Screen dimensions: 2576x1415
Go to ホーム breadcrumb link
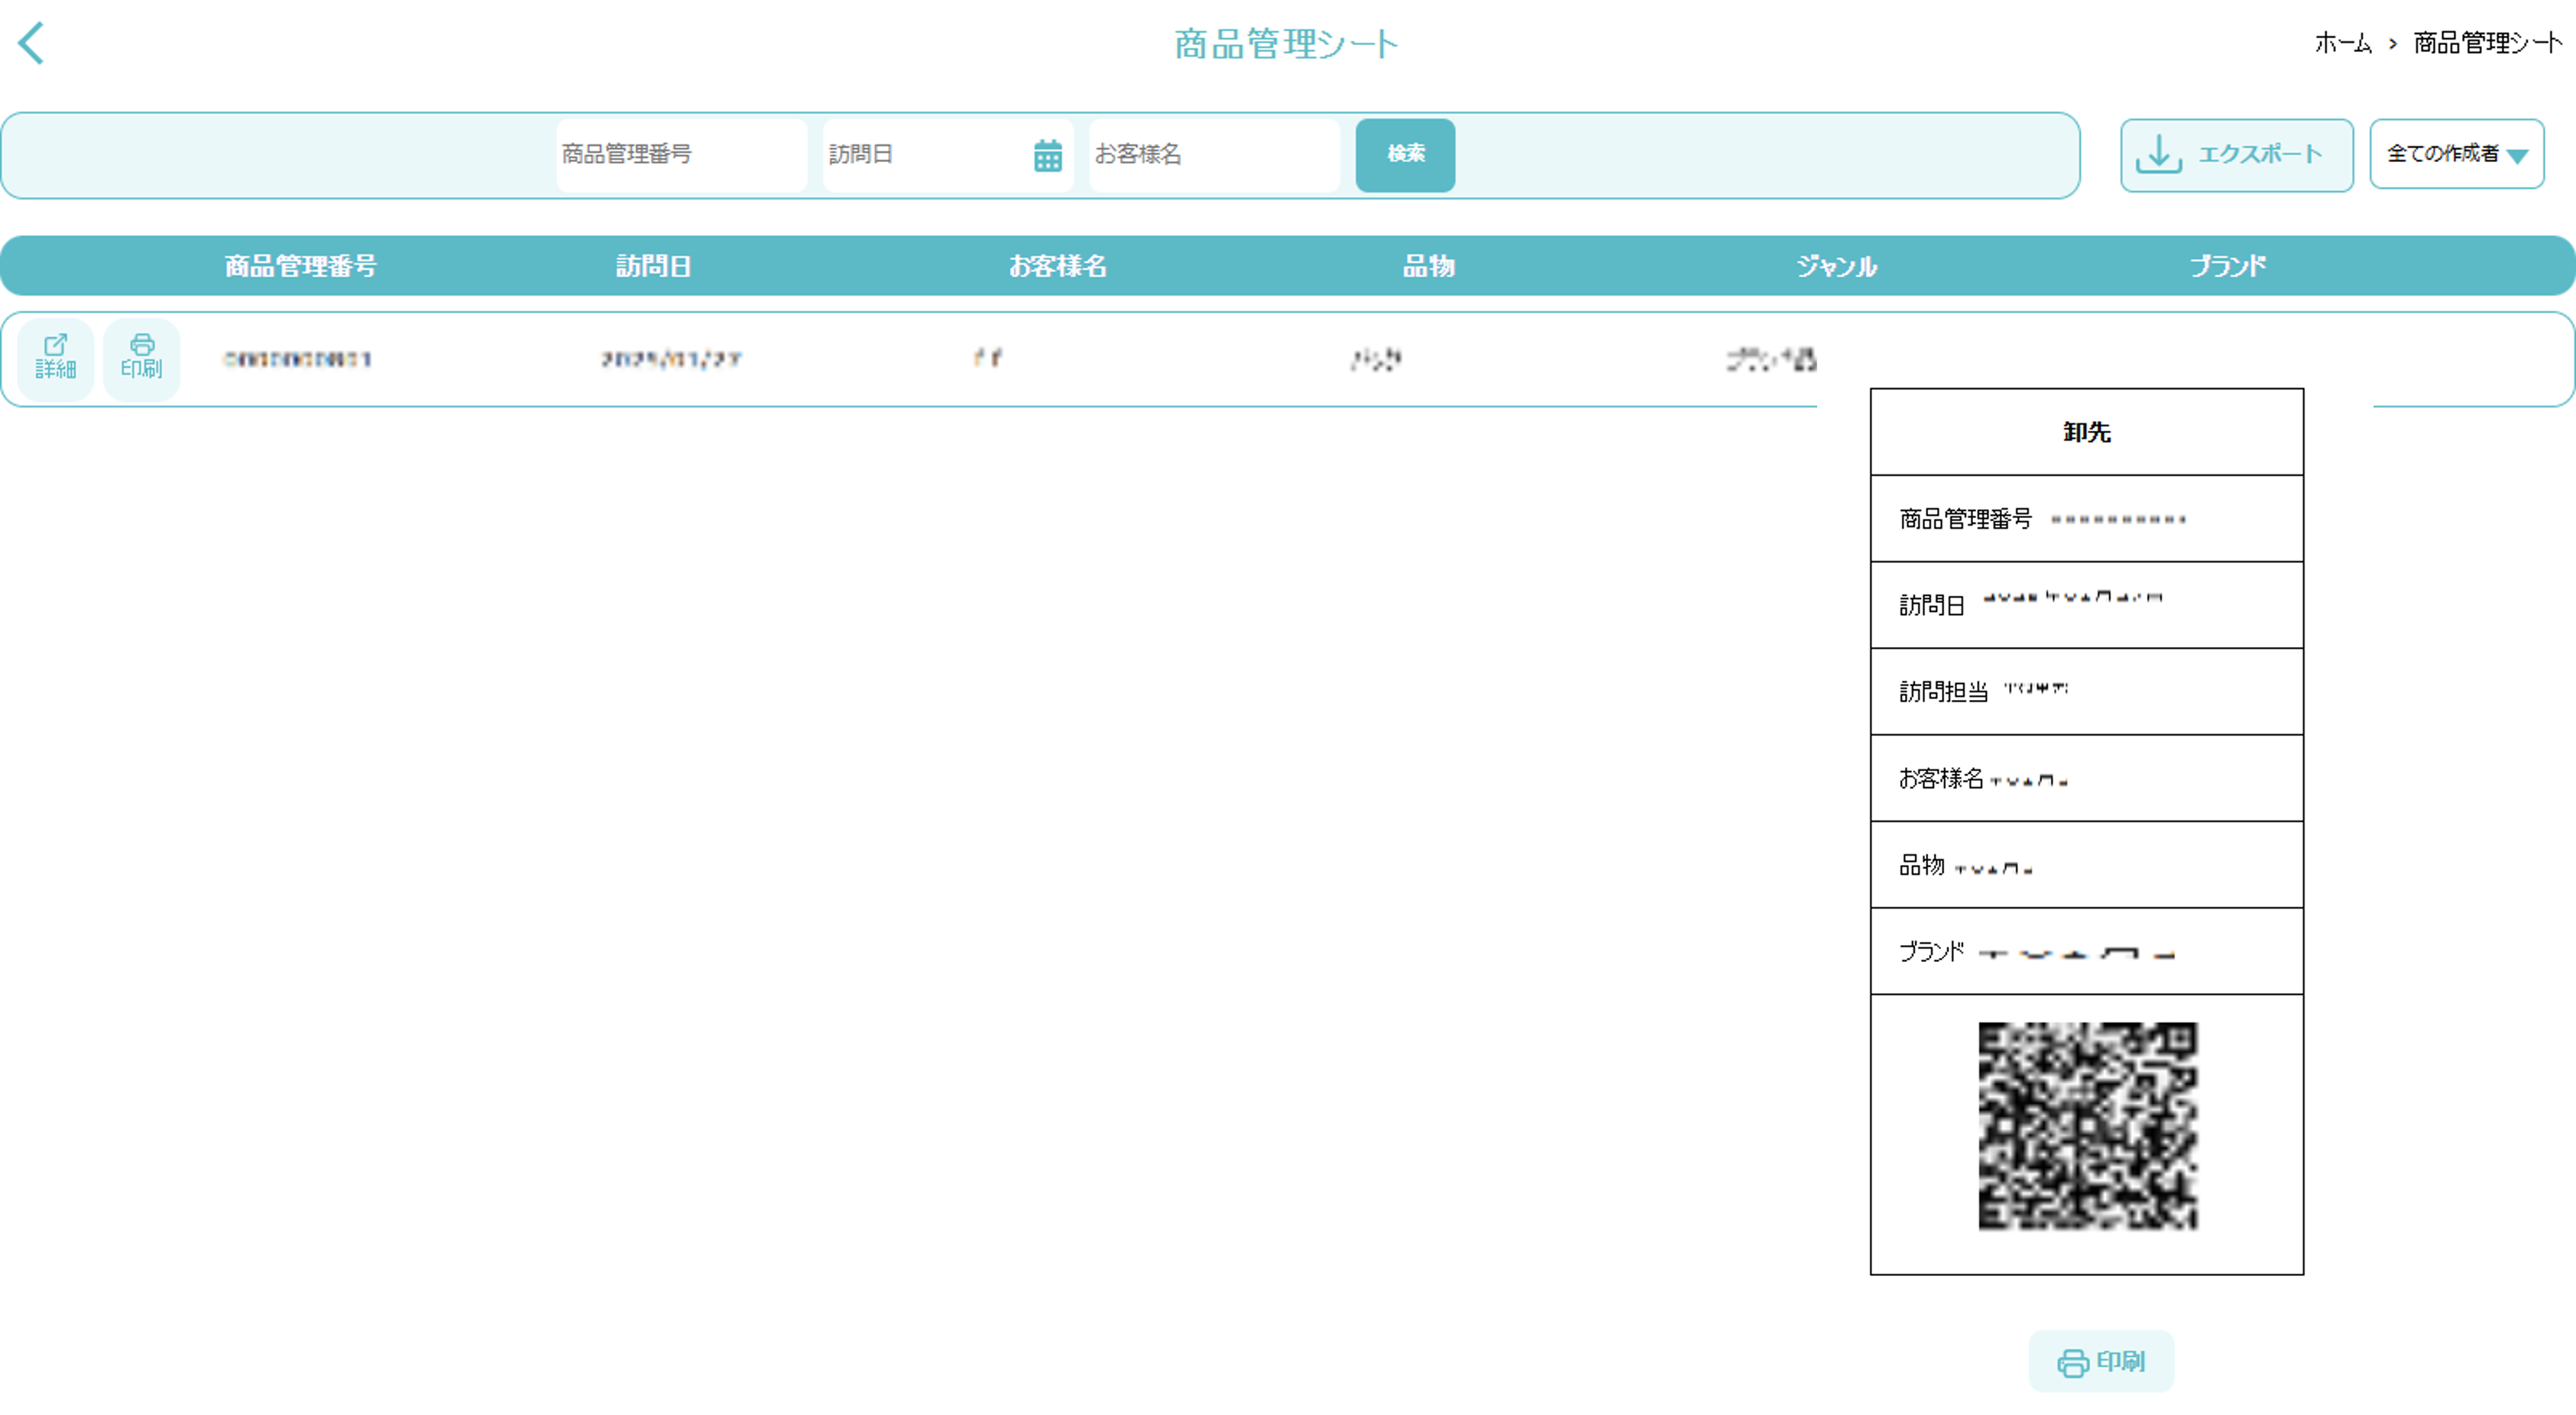click(x=2342, y=43)
